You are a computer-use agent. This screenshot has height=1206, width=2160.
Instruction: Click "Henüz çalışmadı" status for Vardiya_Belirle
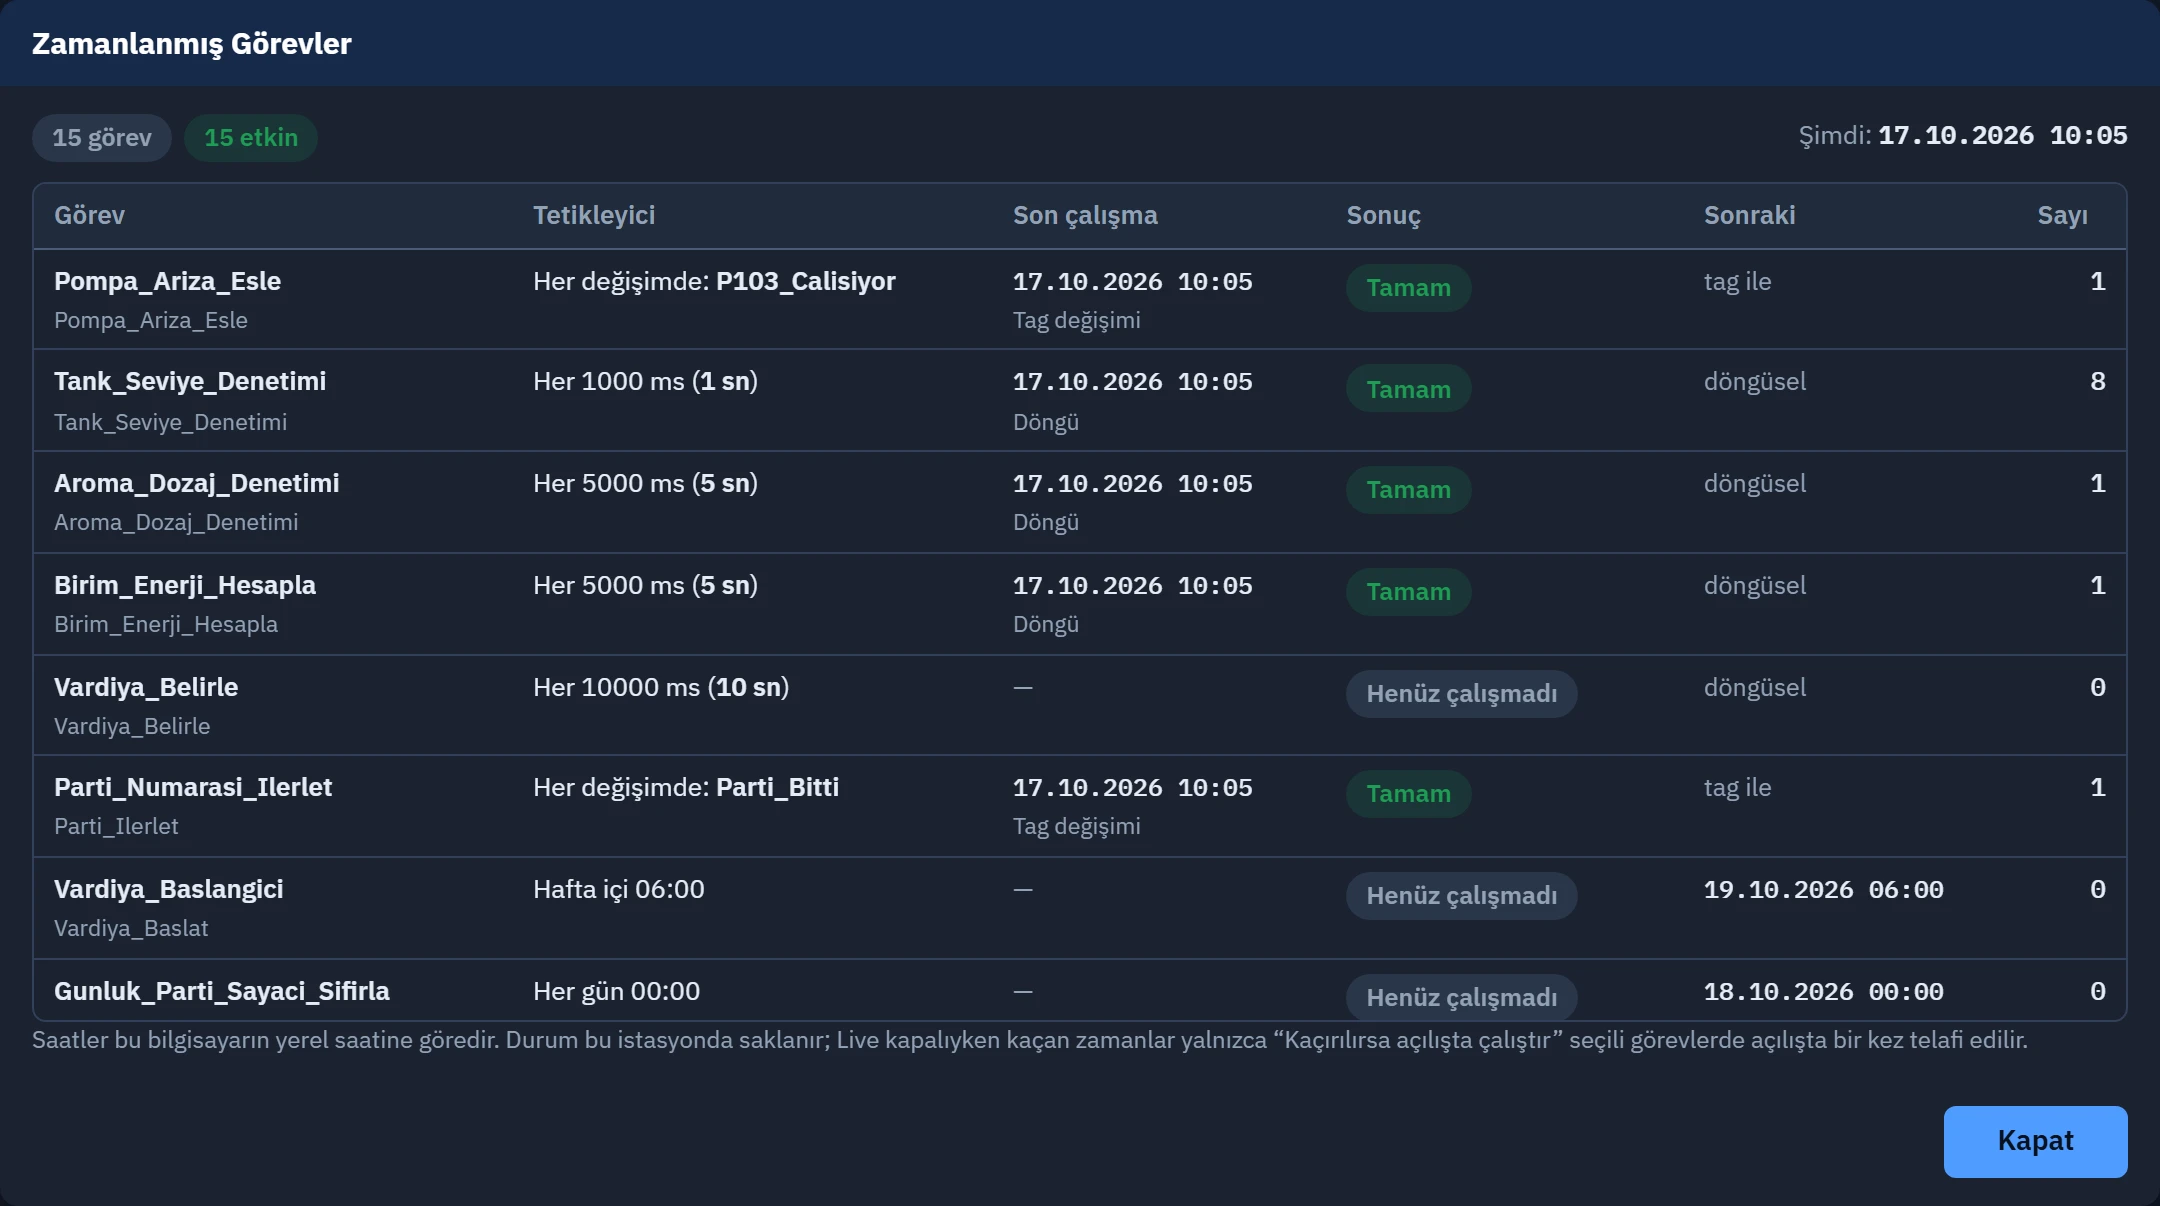(x=1461, y=694)
